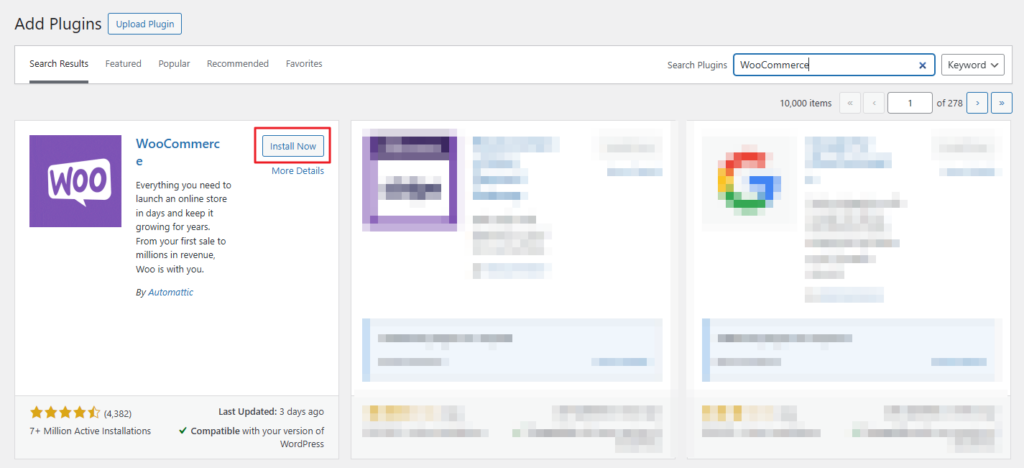1024x468 pixels.
Task: Open the WooCommerce plugin title link
Action: point(178,152)
